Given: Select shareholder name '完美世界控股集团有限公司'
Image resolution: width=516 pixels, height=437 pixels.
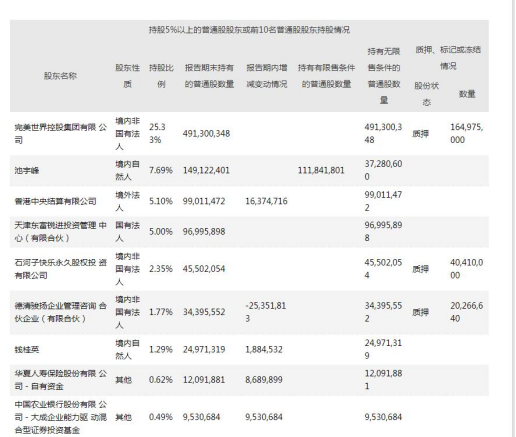Looking at the screenshot, I should [x=60, y=133].
